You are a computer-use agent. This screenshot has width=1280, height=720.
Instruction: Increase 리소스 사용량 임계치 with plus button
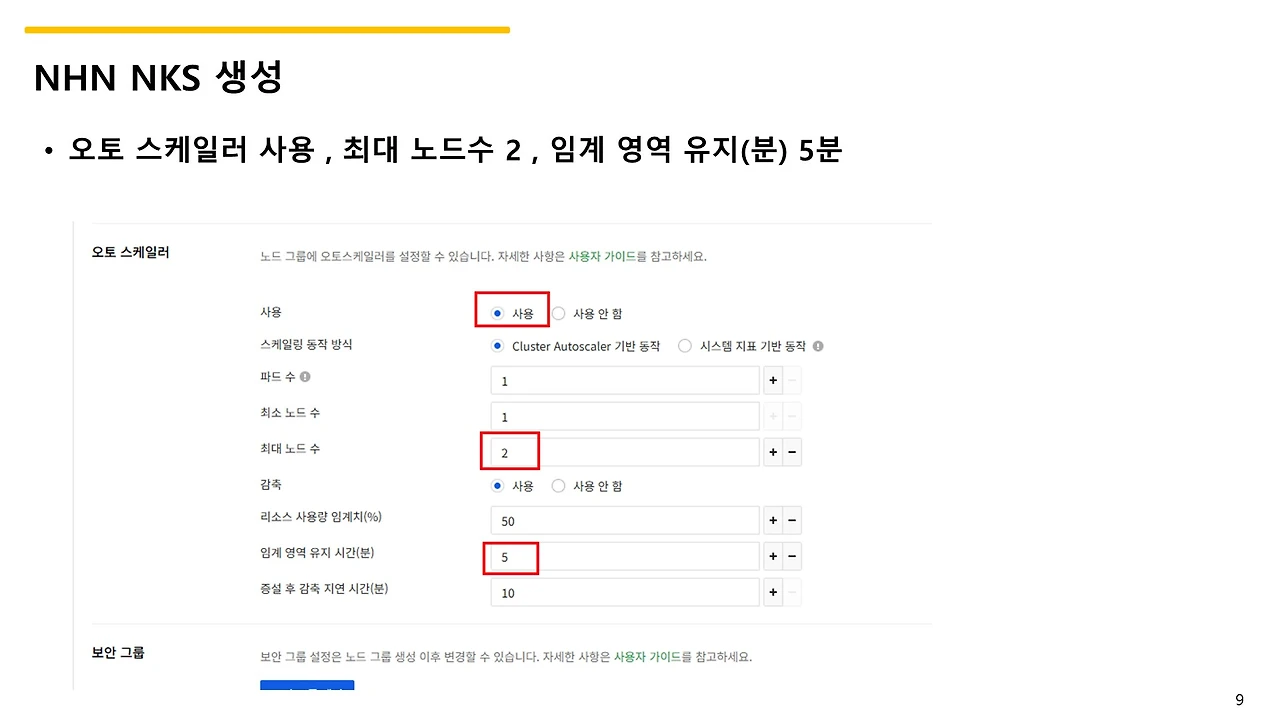tap(773, 521)
